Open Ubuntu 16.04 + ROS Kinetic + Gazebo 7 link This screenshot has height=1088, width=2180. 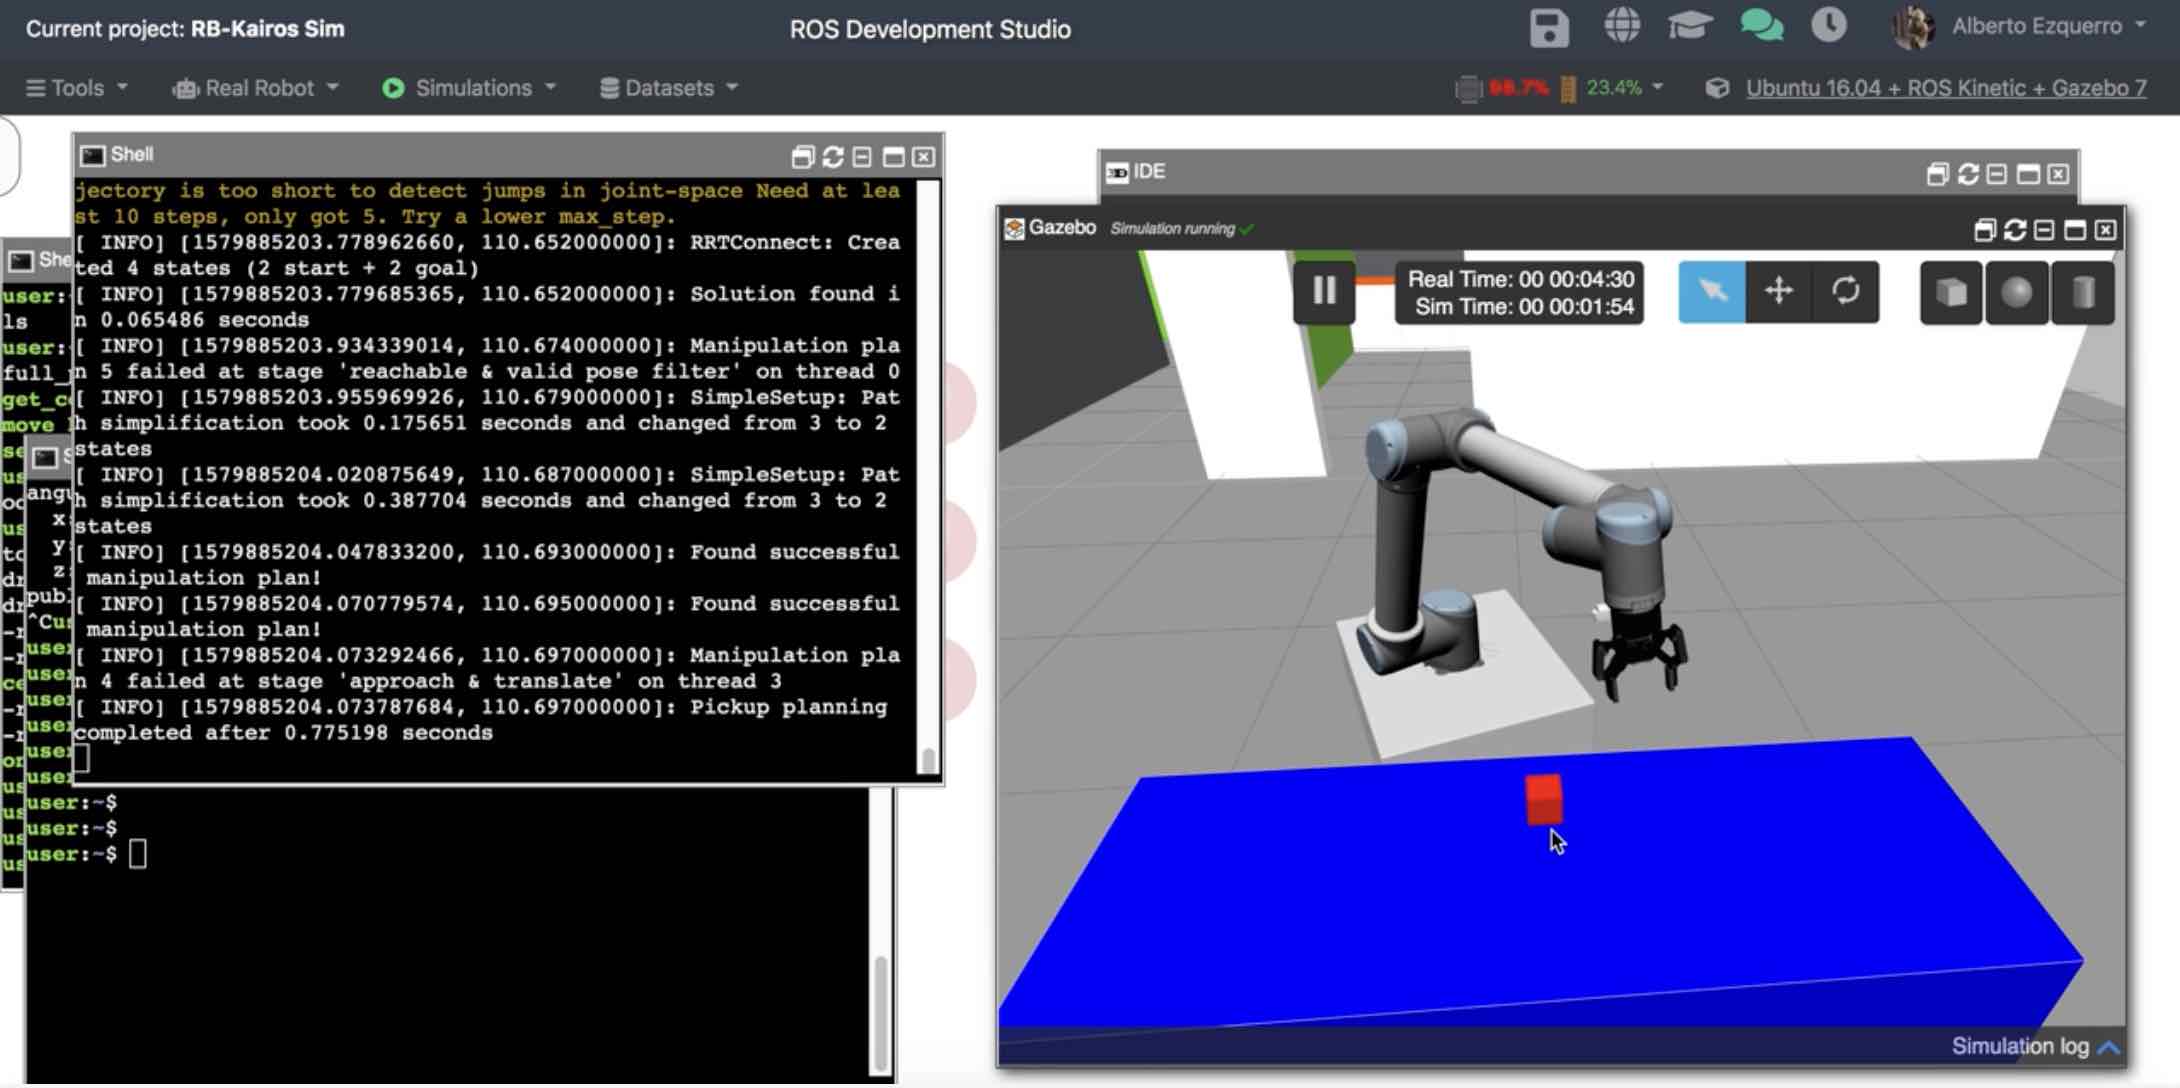tap(1946, 88)
